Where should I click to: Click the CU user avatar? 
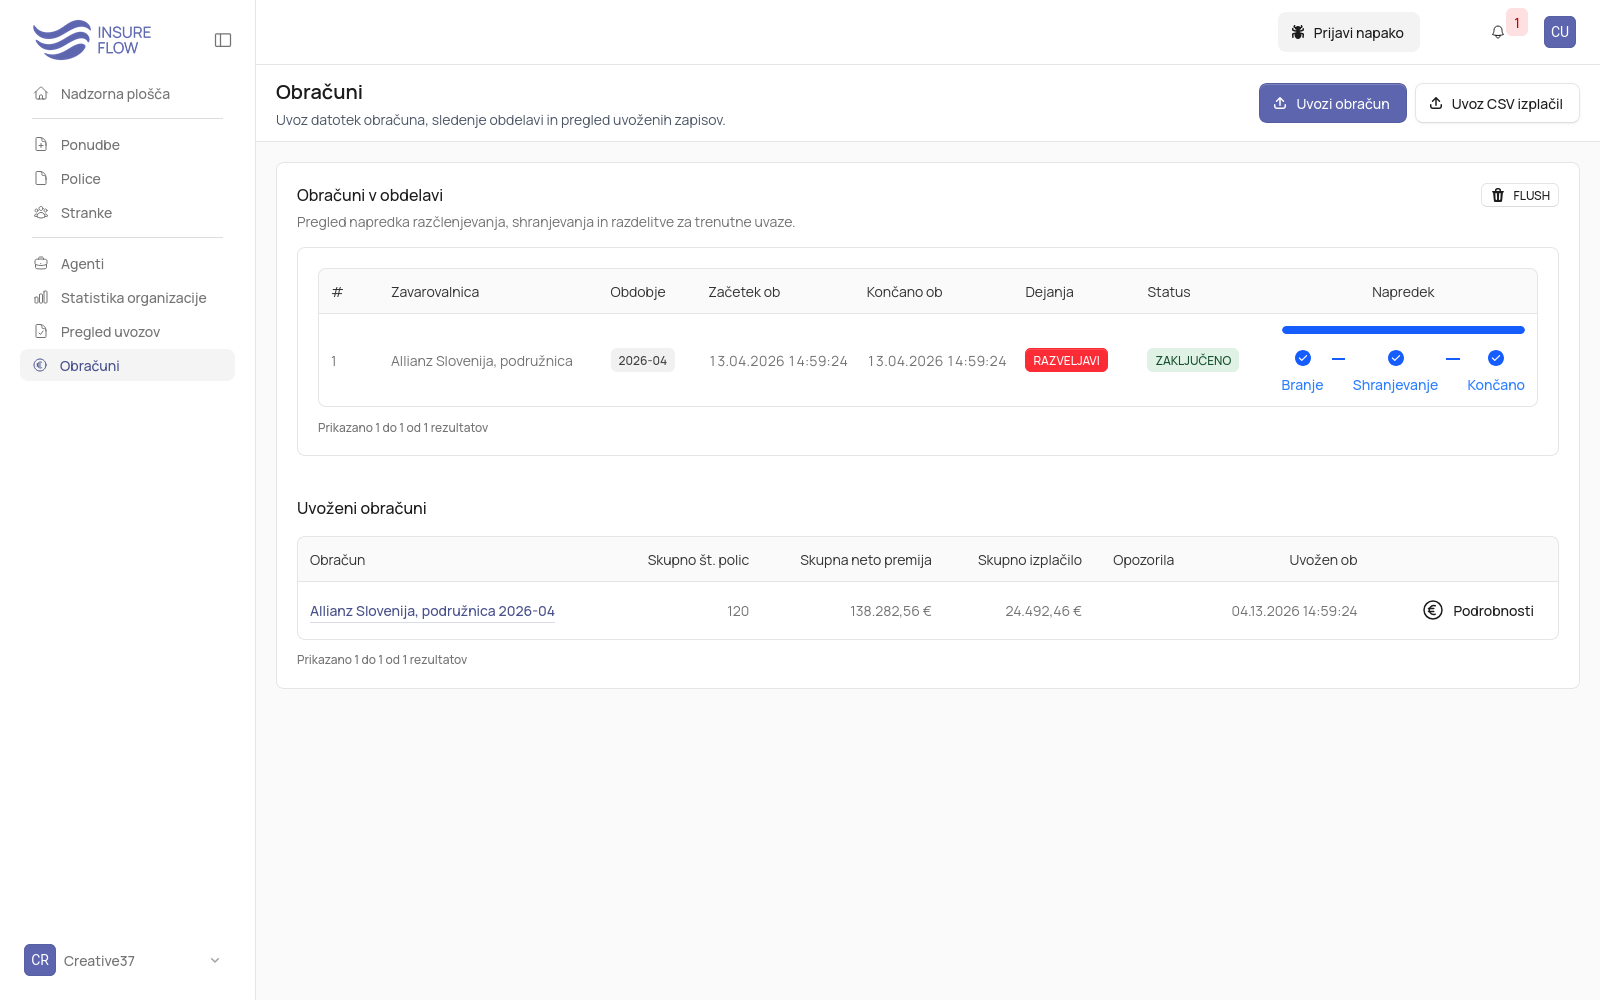[x=1559, y=32]
